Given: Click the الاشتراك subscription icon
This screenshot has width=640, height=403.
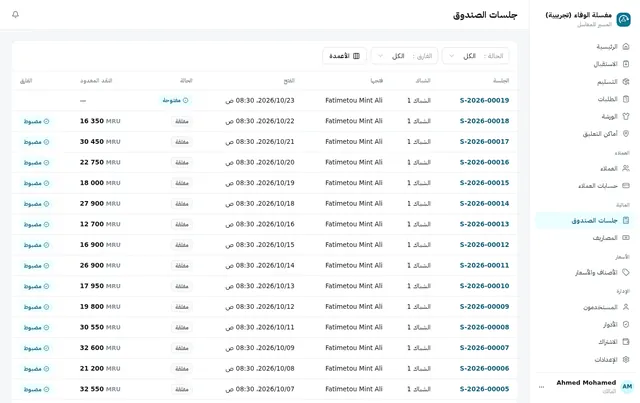Looking at the screenshot, I should [626, 342].
